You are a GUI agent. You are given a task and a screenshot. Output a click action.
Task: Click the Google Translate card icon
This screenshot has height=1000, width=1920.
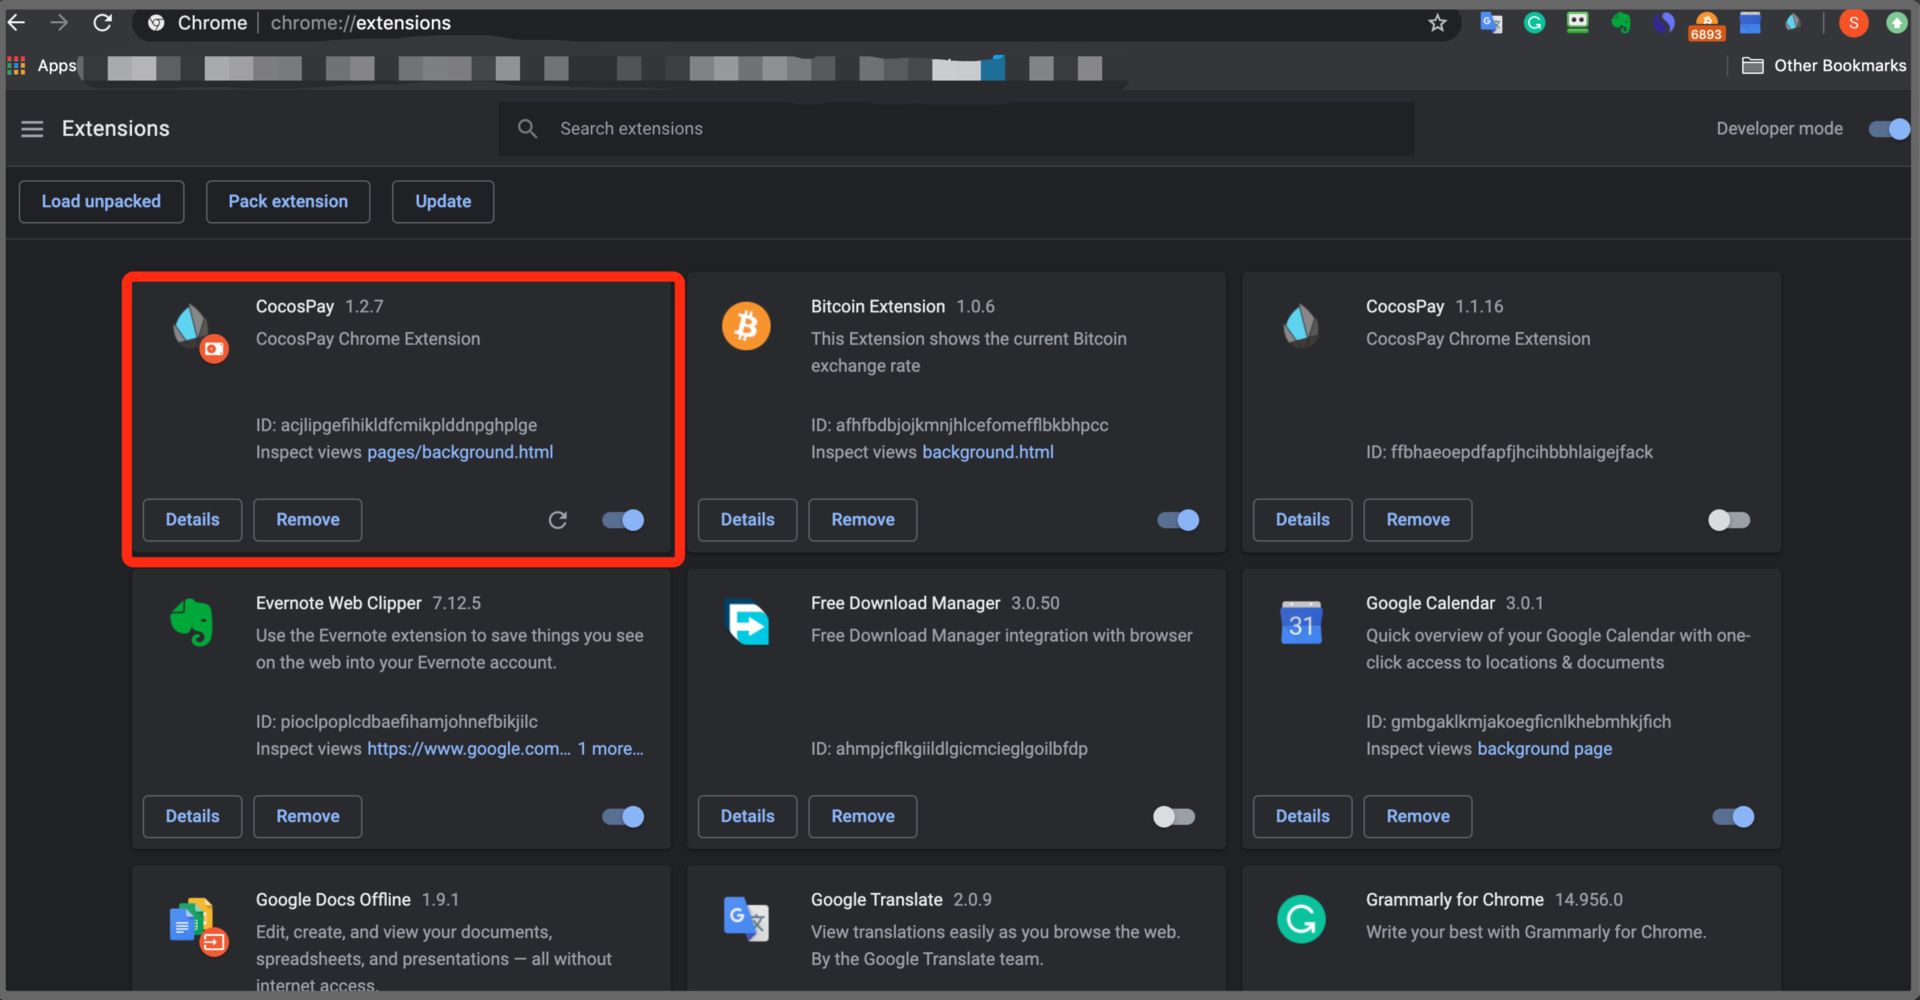pyautogui.click(x=746, y=919)
